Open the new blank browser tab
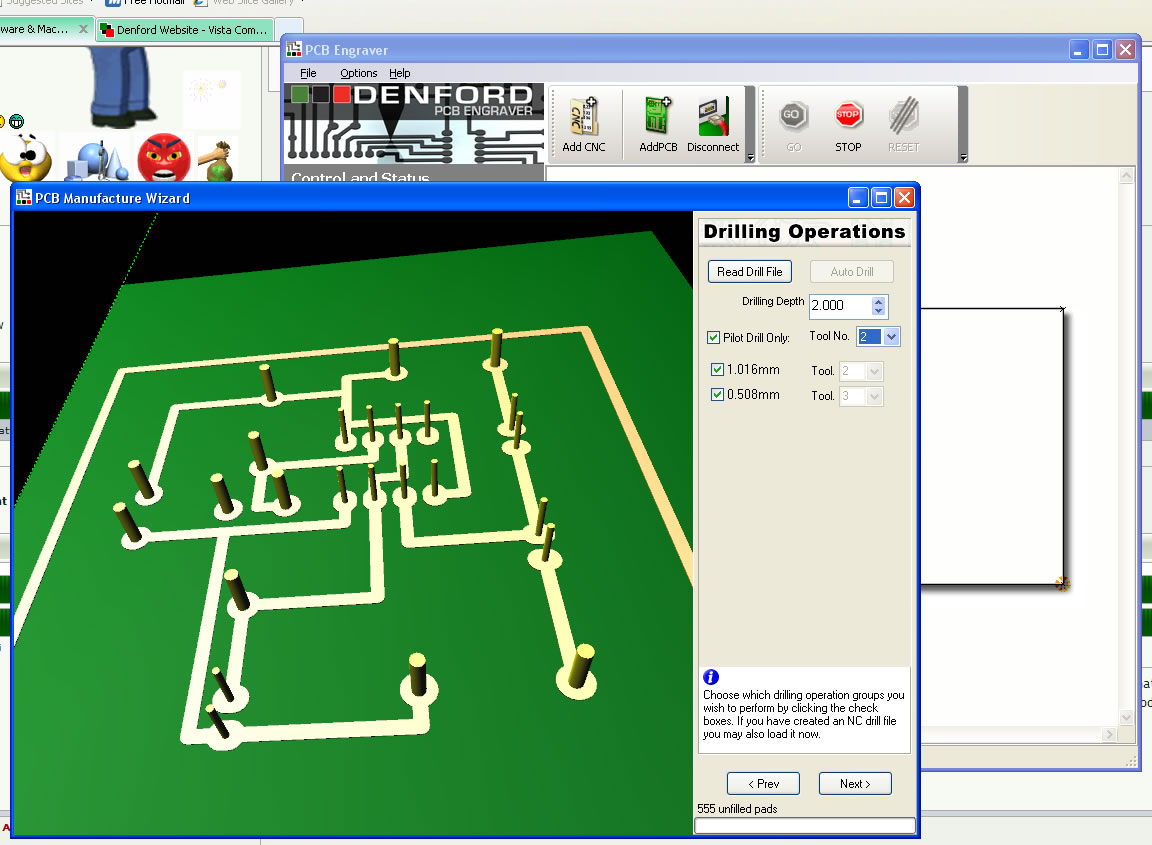This screenshot has height=845, width=1152. pyautogui.click(x=289, y=29)
